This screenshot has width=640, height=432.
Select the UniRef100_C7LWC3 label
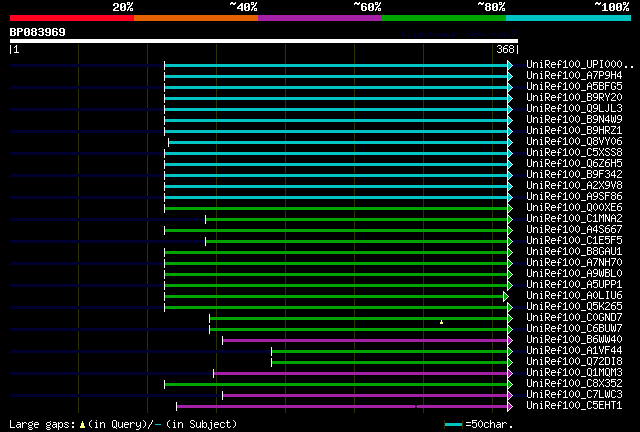574,395
